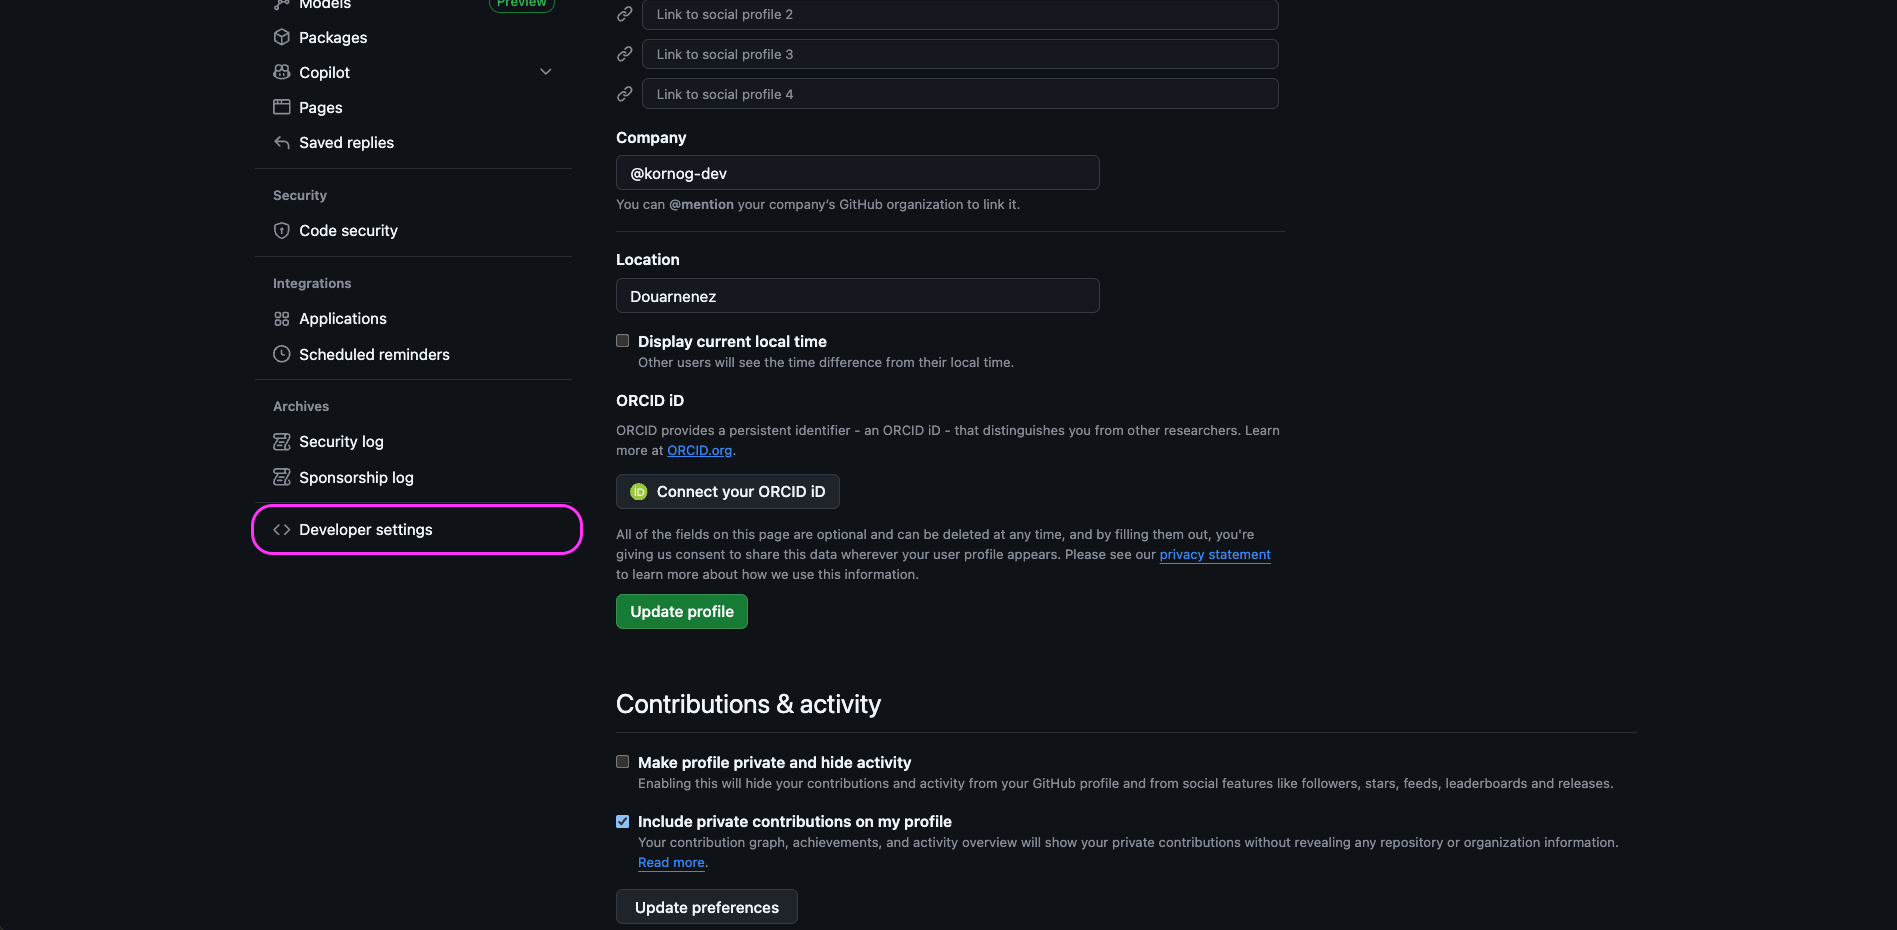Viewport: 1897px width, 930px height.
Task: Click inside the Location field showing Douarnenez
Action: coord(857,296)
